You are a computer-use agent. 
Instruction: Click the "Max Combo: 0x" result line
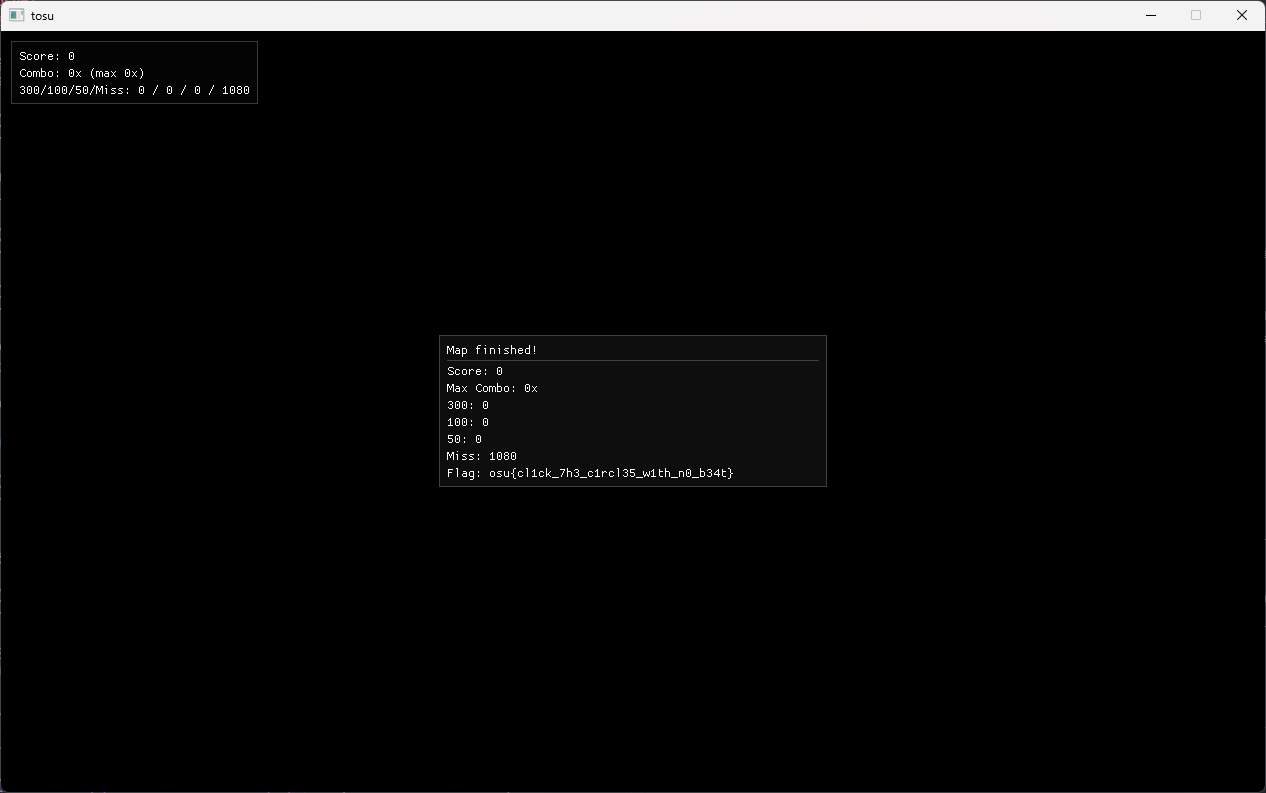[492, 388]
